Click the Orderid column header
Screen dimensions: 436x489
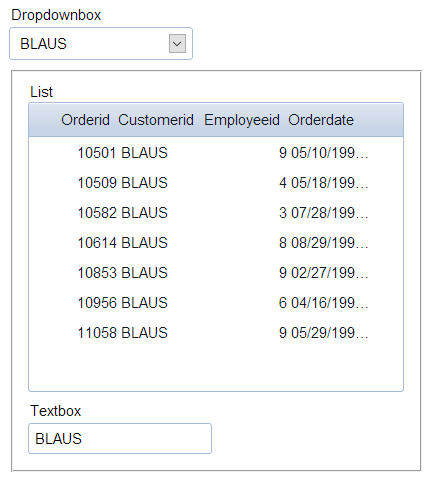point(85,120)
